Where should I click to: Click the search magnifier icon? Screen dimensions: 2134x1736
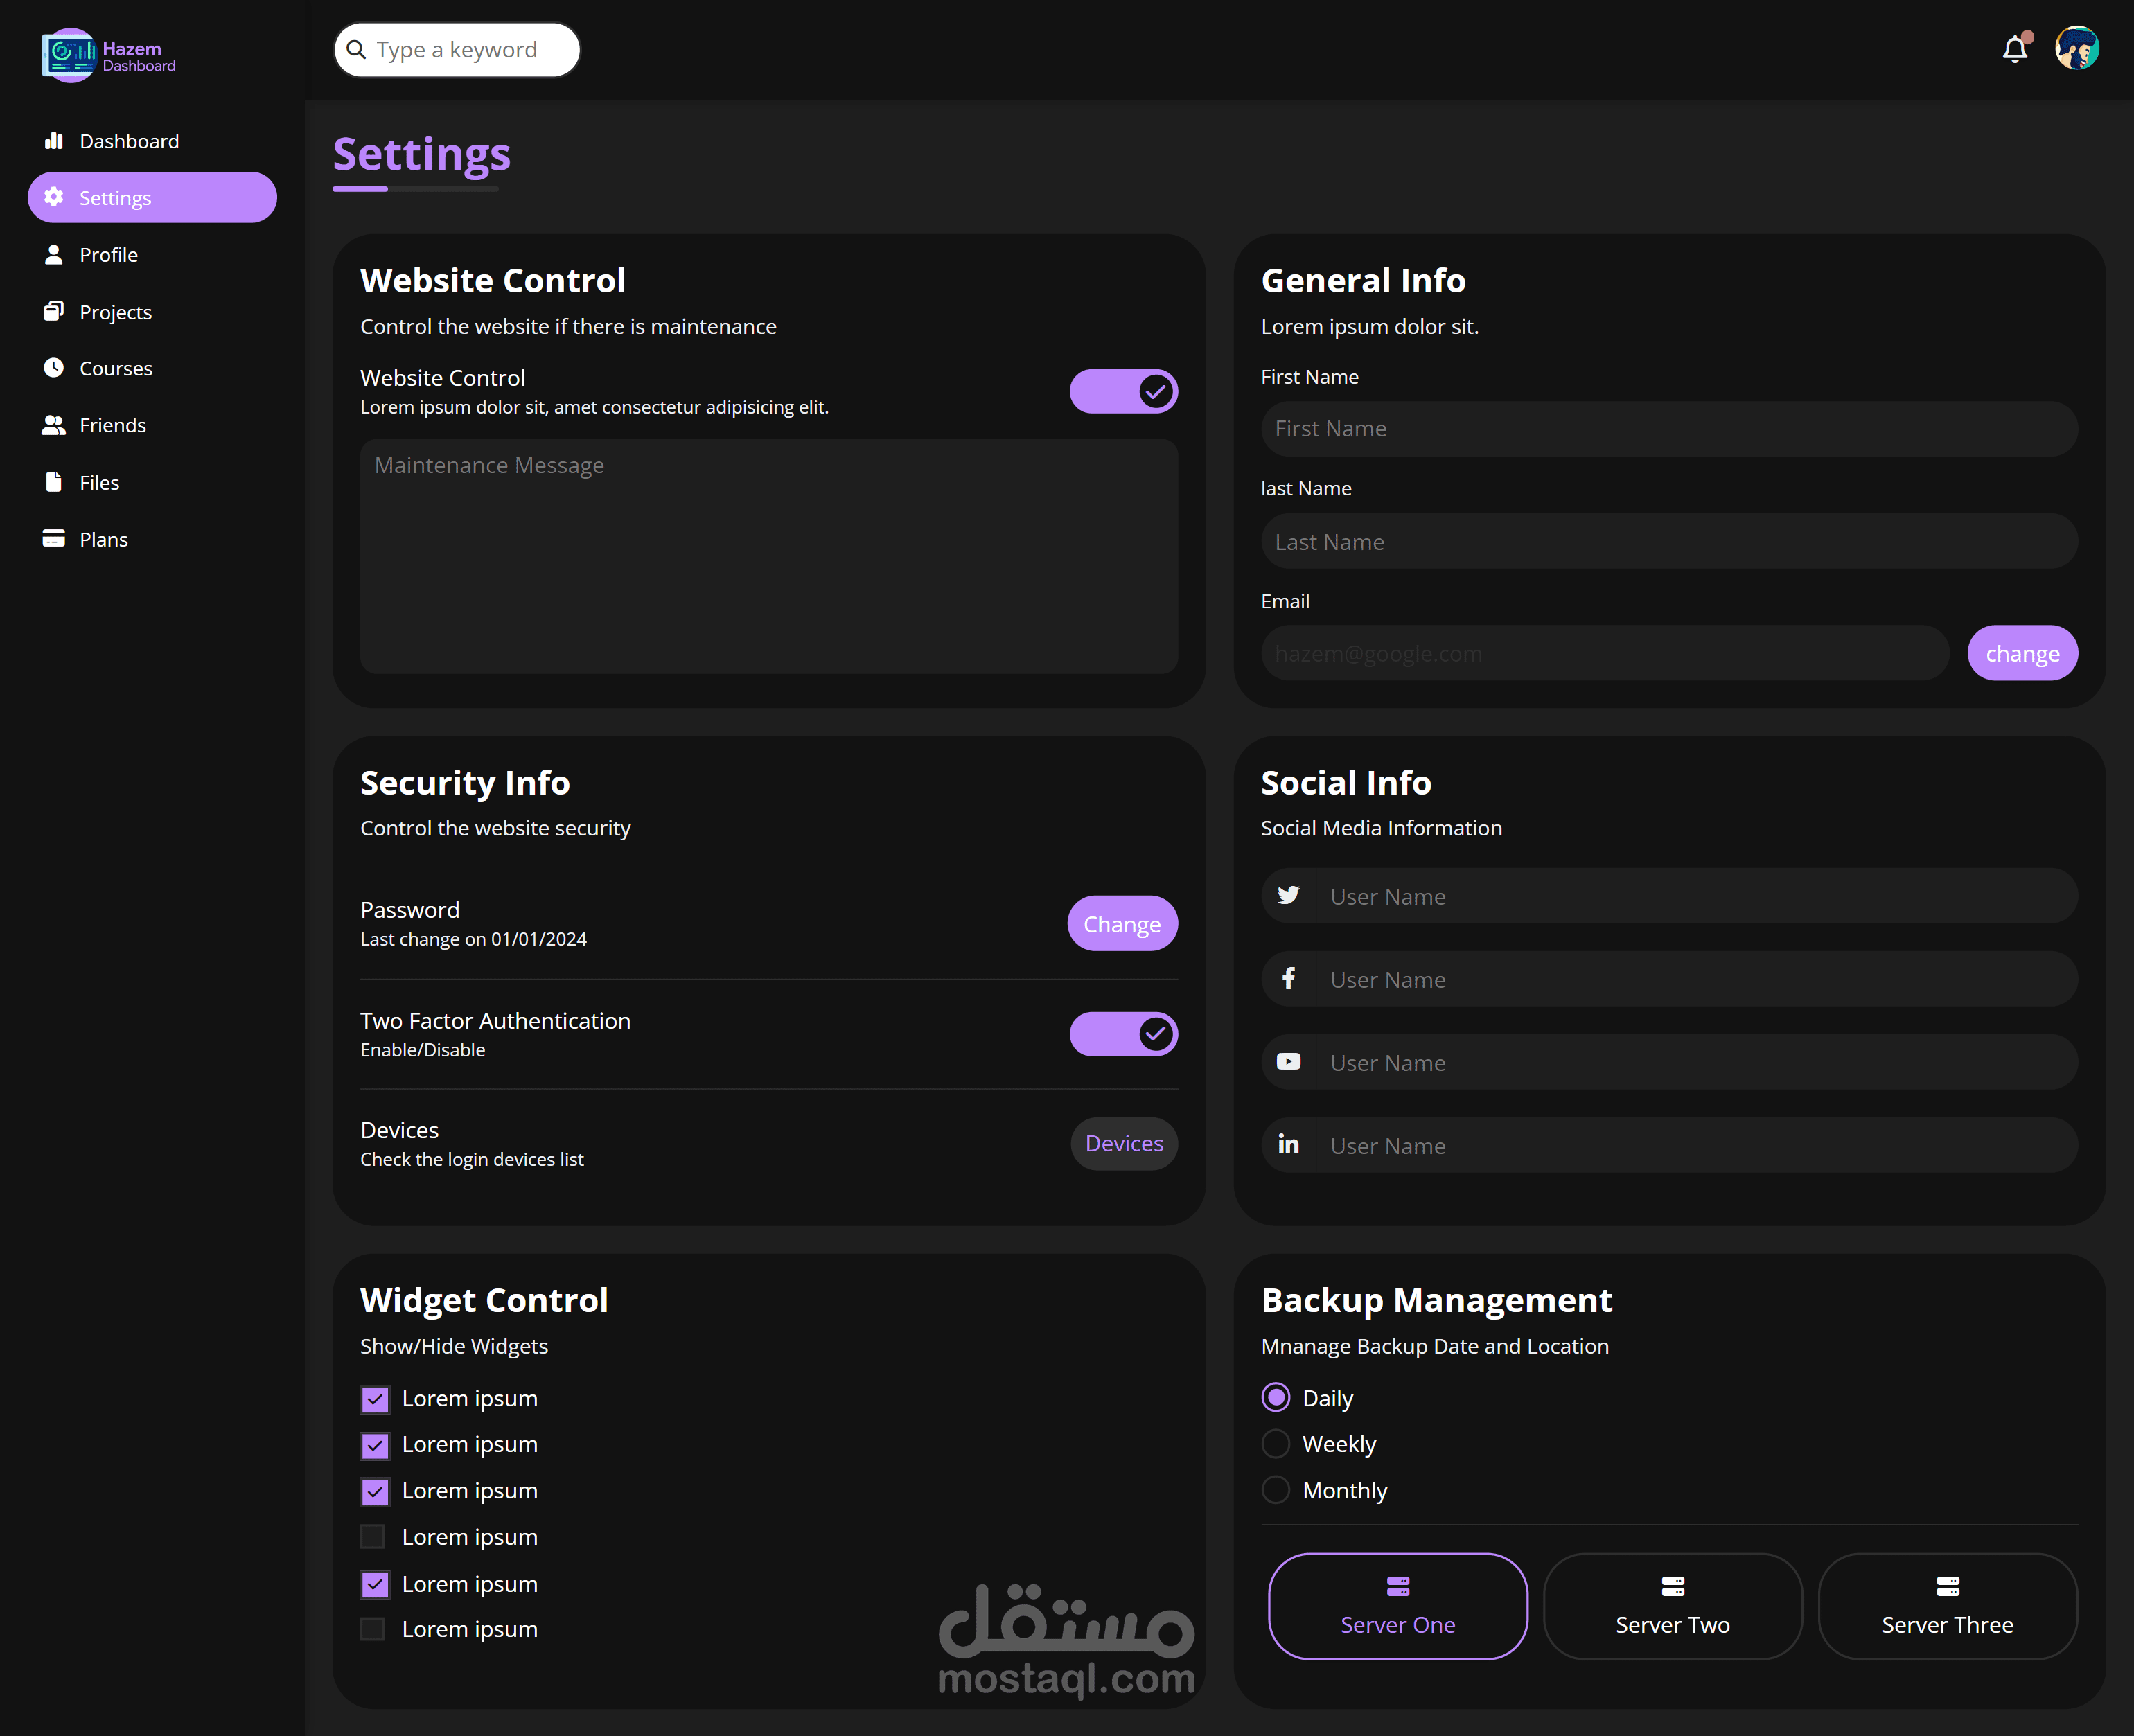[356, 50]
